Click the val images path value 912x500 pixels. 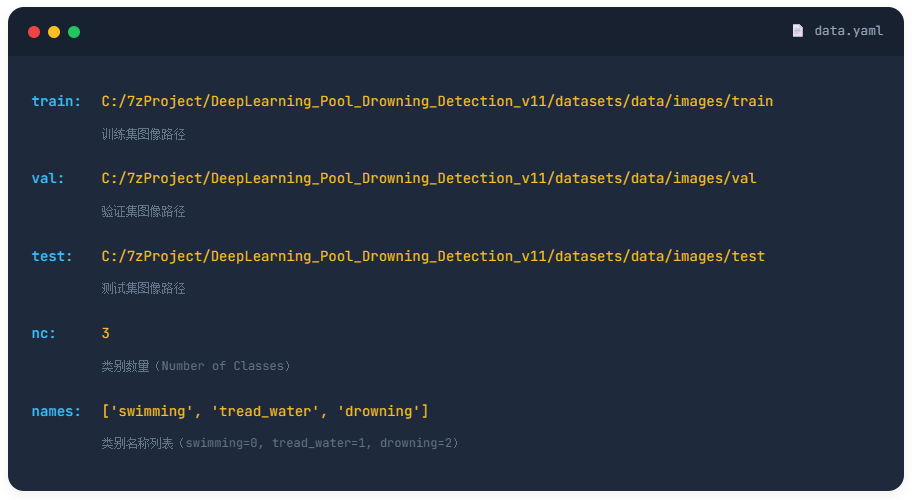pos(429,178)
